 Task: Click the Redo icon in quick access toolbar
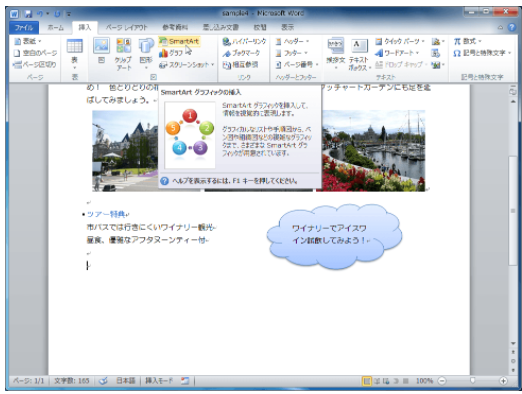click(x=57, y=14)
